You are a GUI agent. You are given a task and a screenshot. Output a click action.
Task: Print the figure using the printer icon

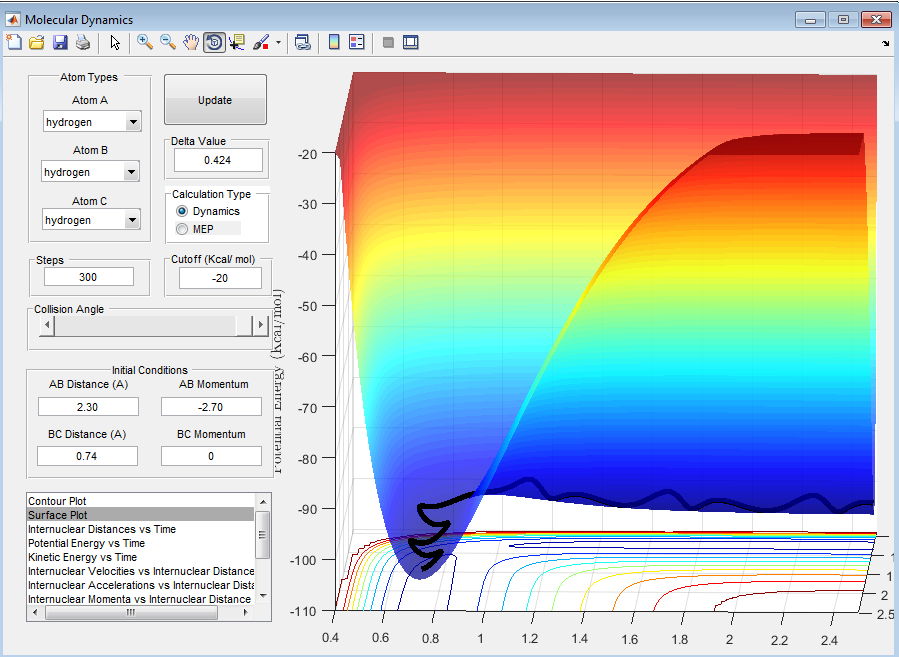(83, 42)
